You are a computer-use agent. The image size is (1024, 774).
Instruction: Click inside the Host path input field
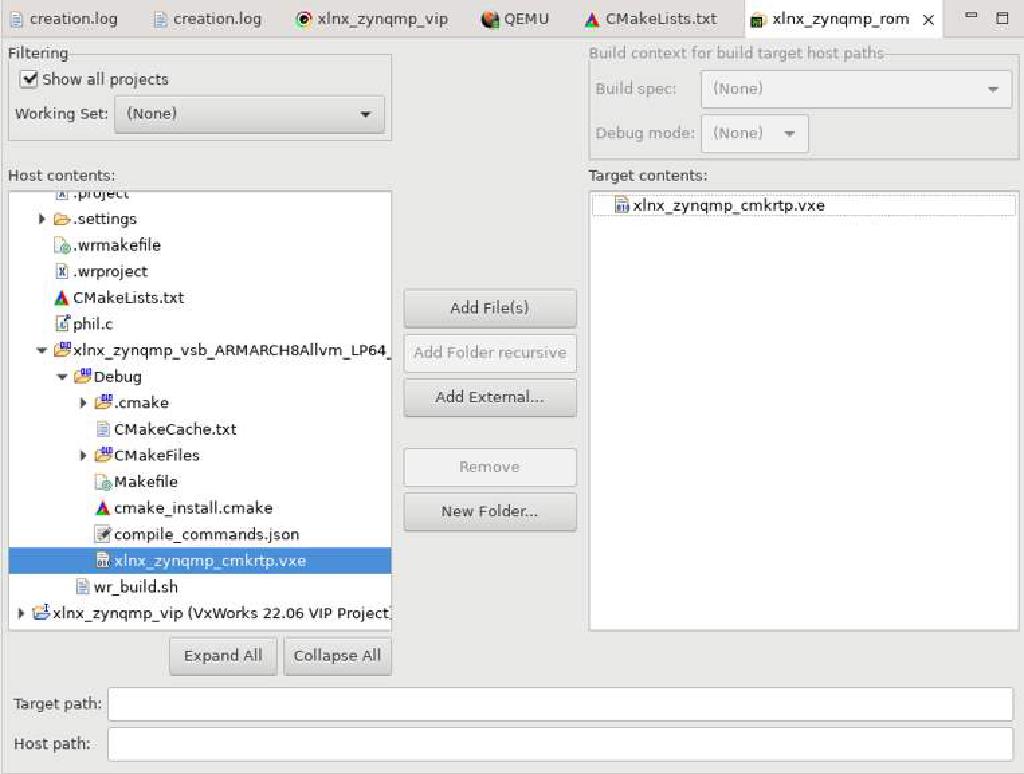(x=560, y=742)
